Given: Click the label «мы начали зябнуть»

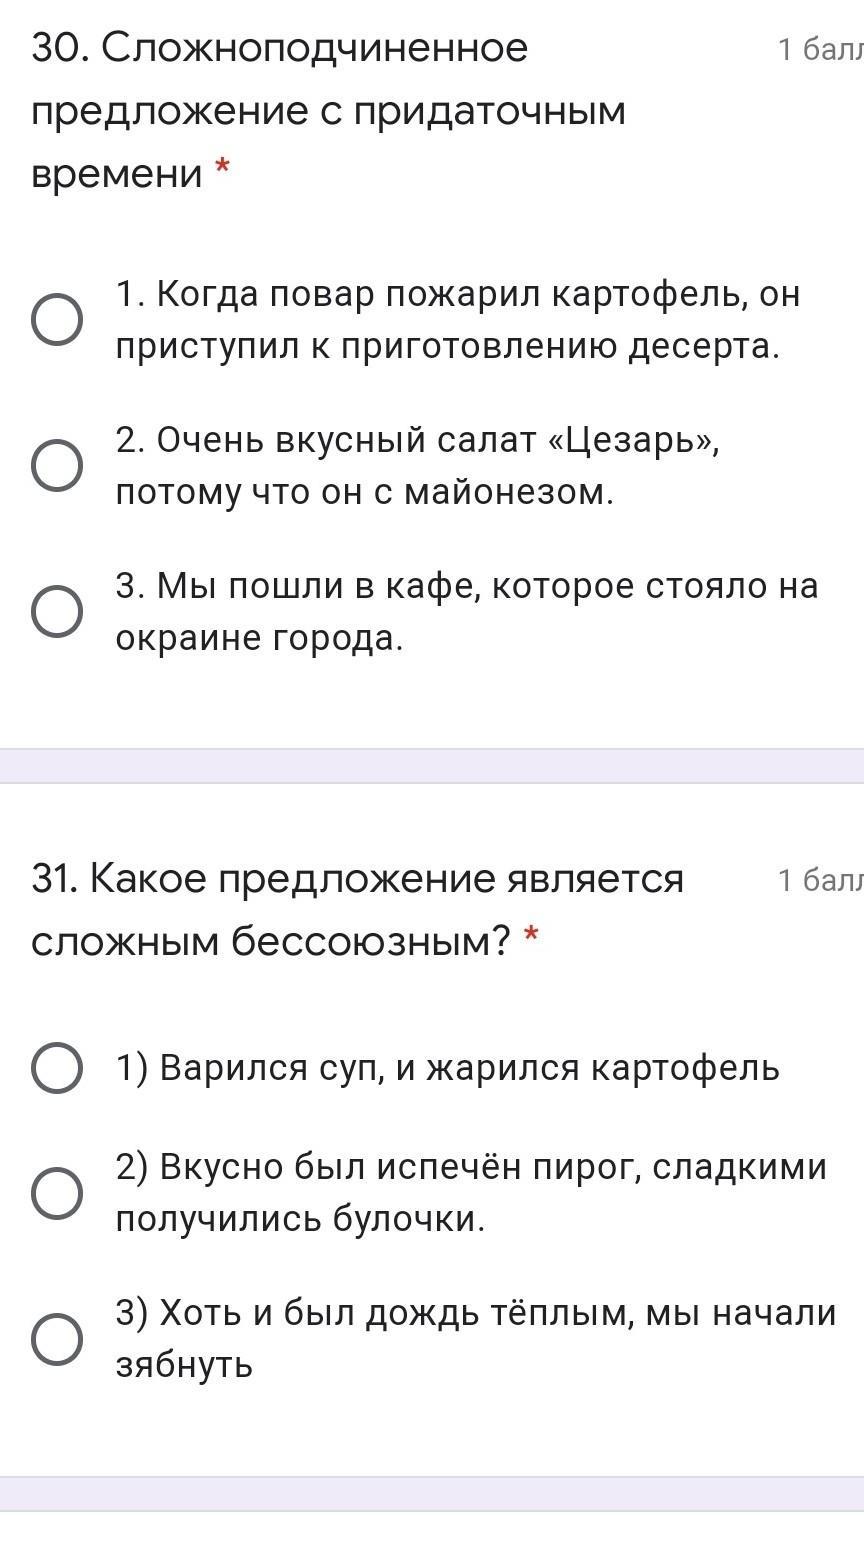Looking at the screenshot, I should point(475,1338).
